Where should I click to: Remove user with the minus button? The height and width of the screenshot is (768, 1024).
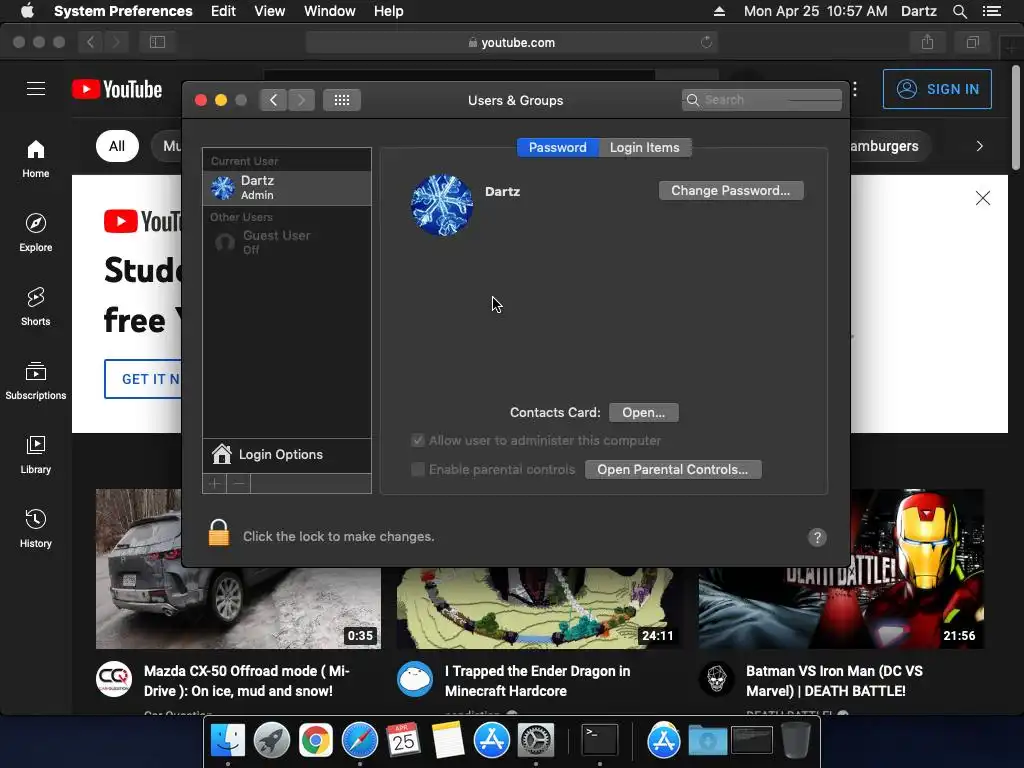238,483
